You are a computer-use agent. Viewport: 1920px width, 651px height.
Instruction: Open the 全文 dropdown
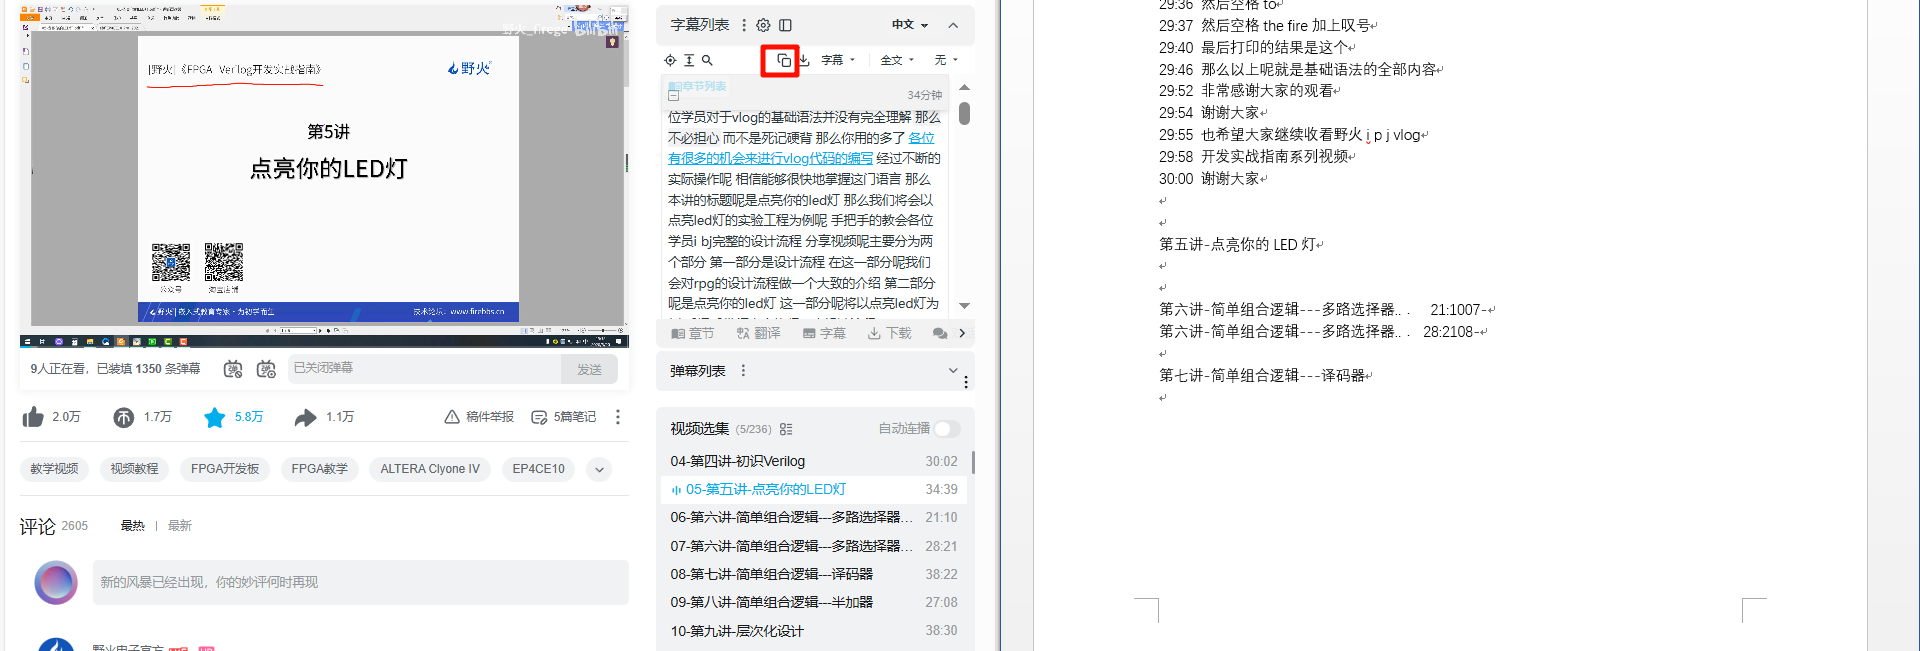[897, 60]
